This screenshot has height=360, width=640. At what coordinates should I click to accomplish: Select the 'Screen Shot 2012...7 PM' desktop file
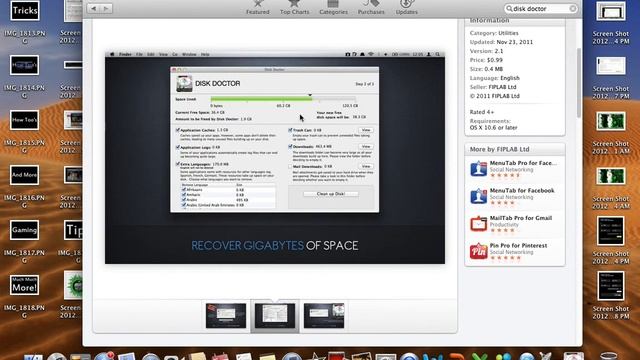[611, 66]
